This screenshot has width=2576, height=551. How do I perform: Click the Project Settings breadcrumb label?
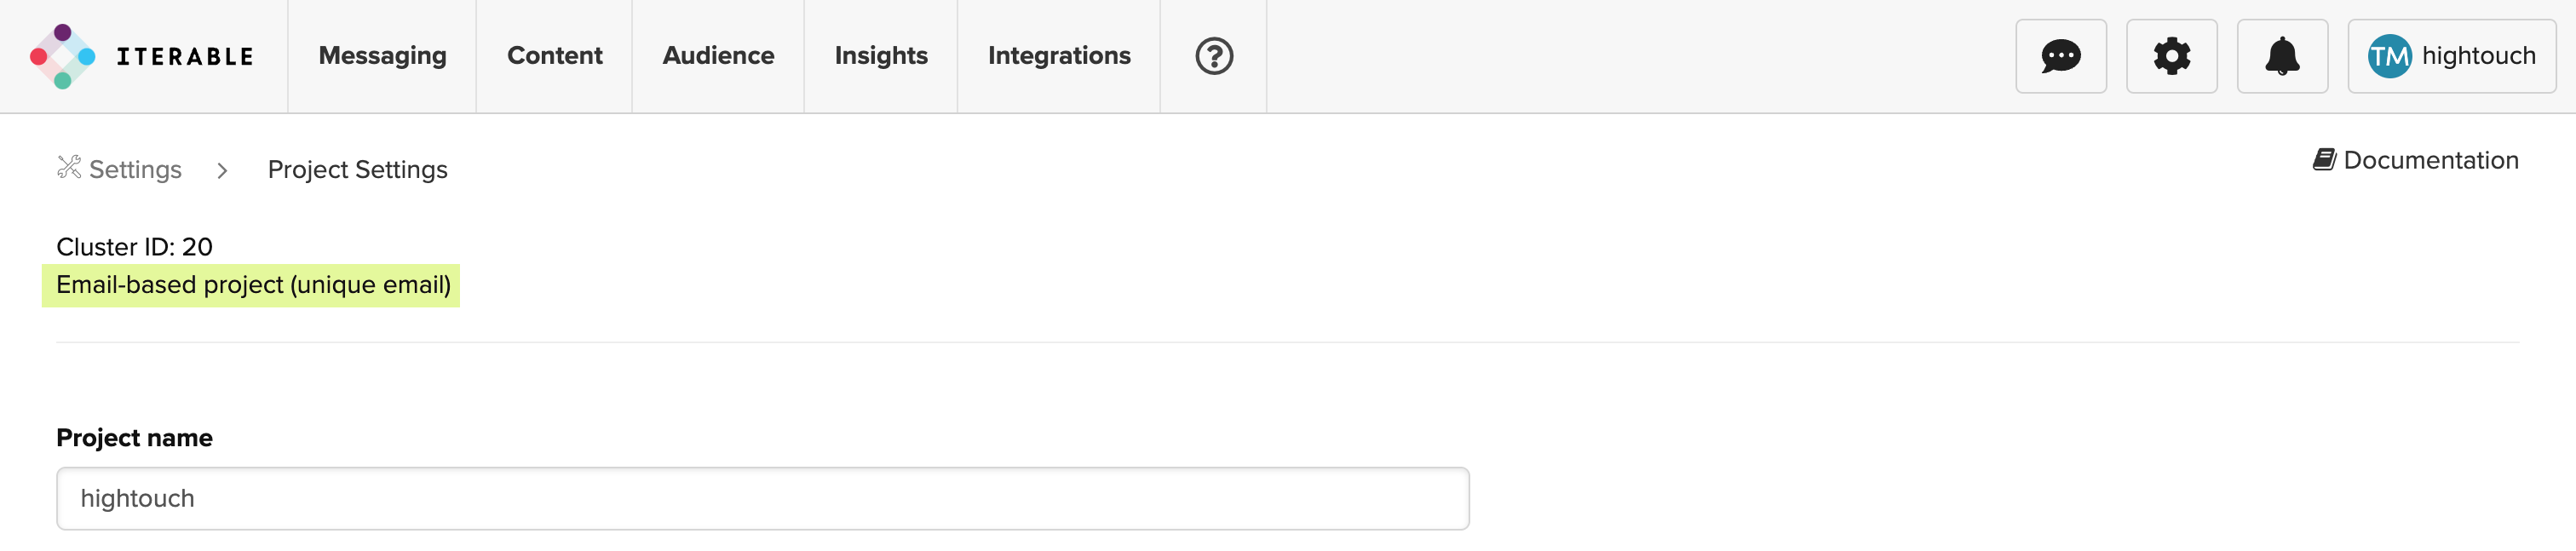tap(356, 169)
